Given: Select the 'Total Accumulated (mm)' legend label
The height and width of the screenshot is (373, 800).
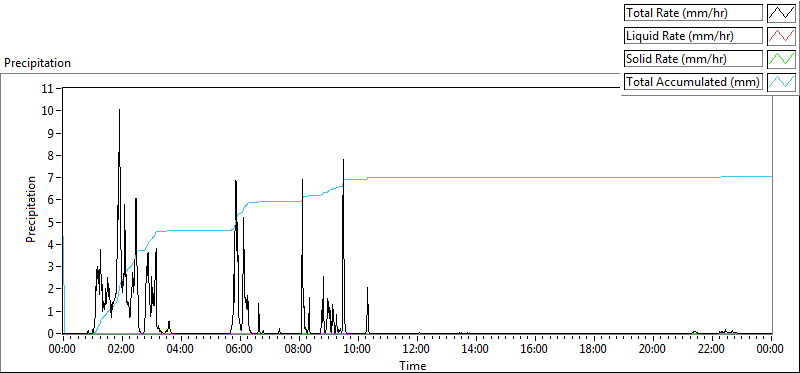Looking at the screenshot, I should coord(692,82).
